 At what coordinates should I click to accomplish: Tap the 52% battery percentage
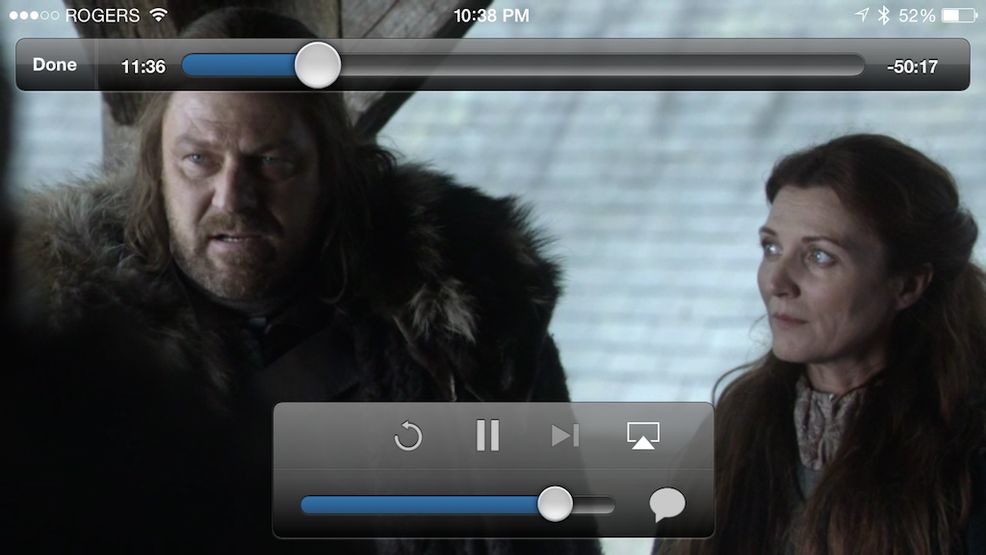point(917,15)
